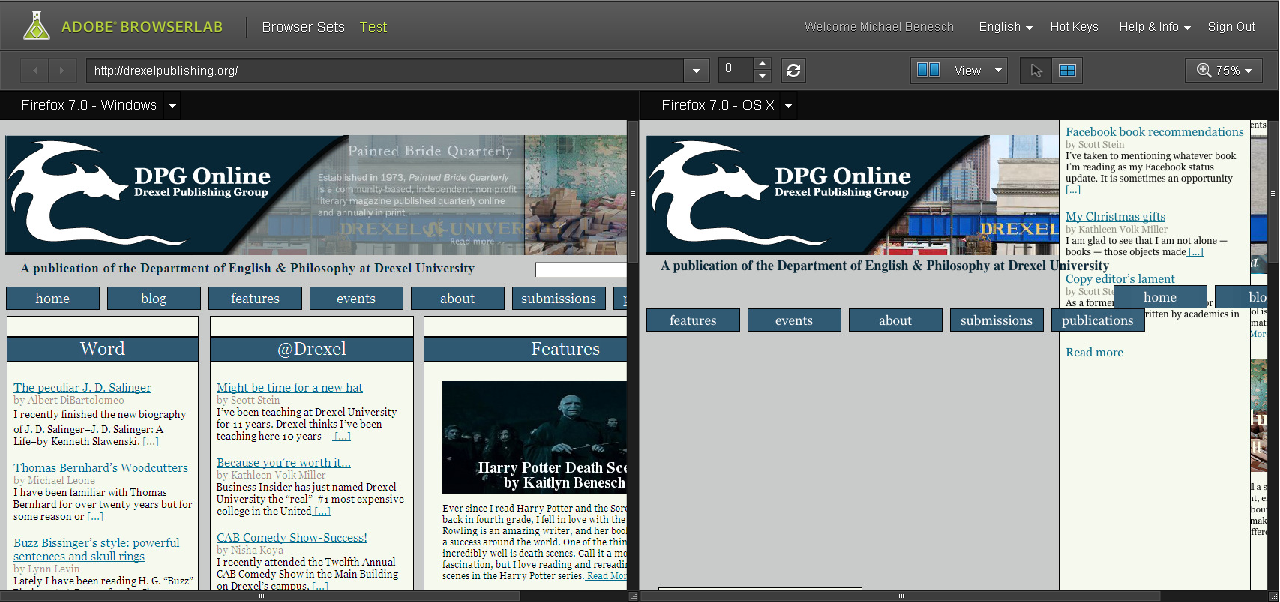1280x602 pixels.
Task: Open the URL history dropdown arrow
Action: click(697, 70)
